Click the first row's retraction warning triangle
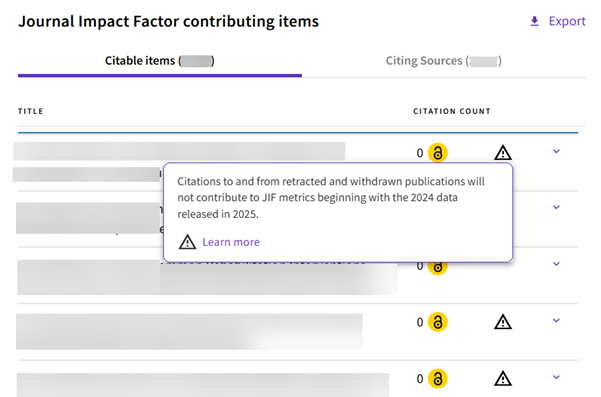This screenshot has width=601, height=397. 502,153
